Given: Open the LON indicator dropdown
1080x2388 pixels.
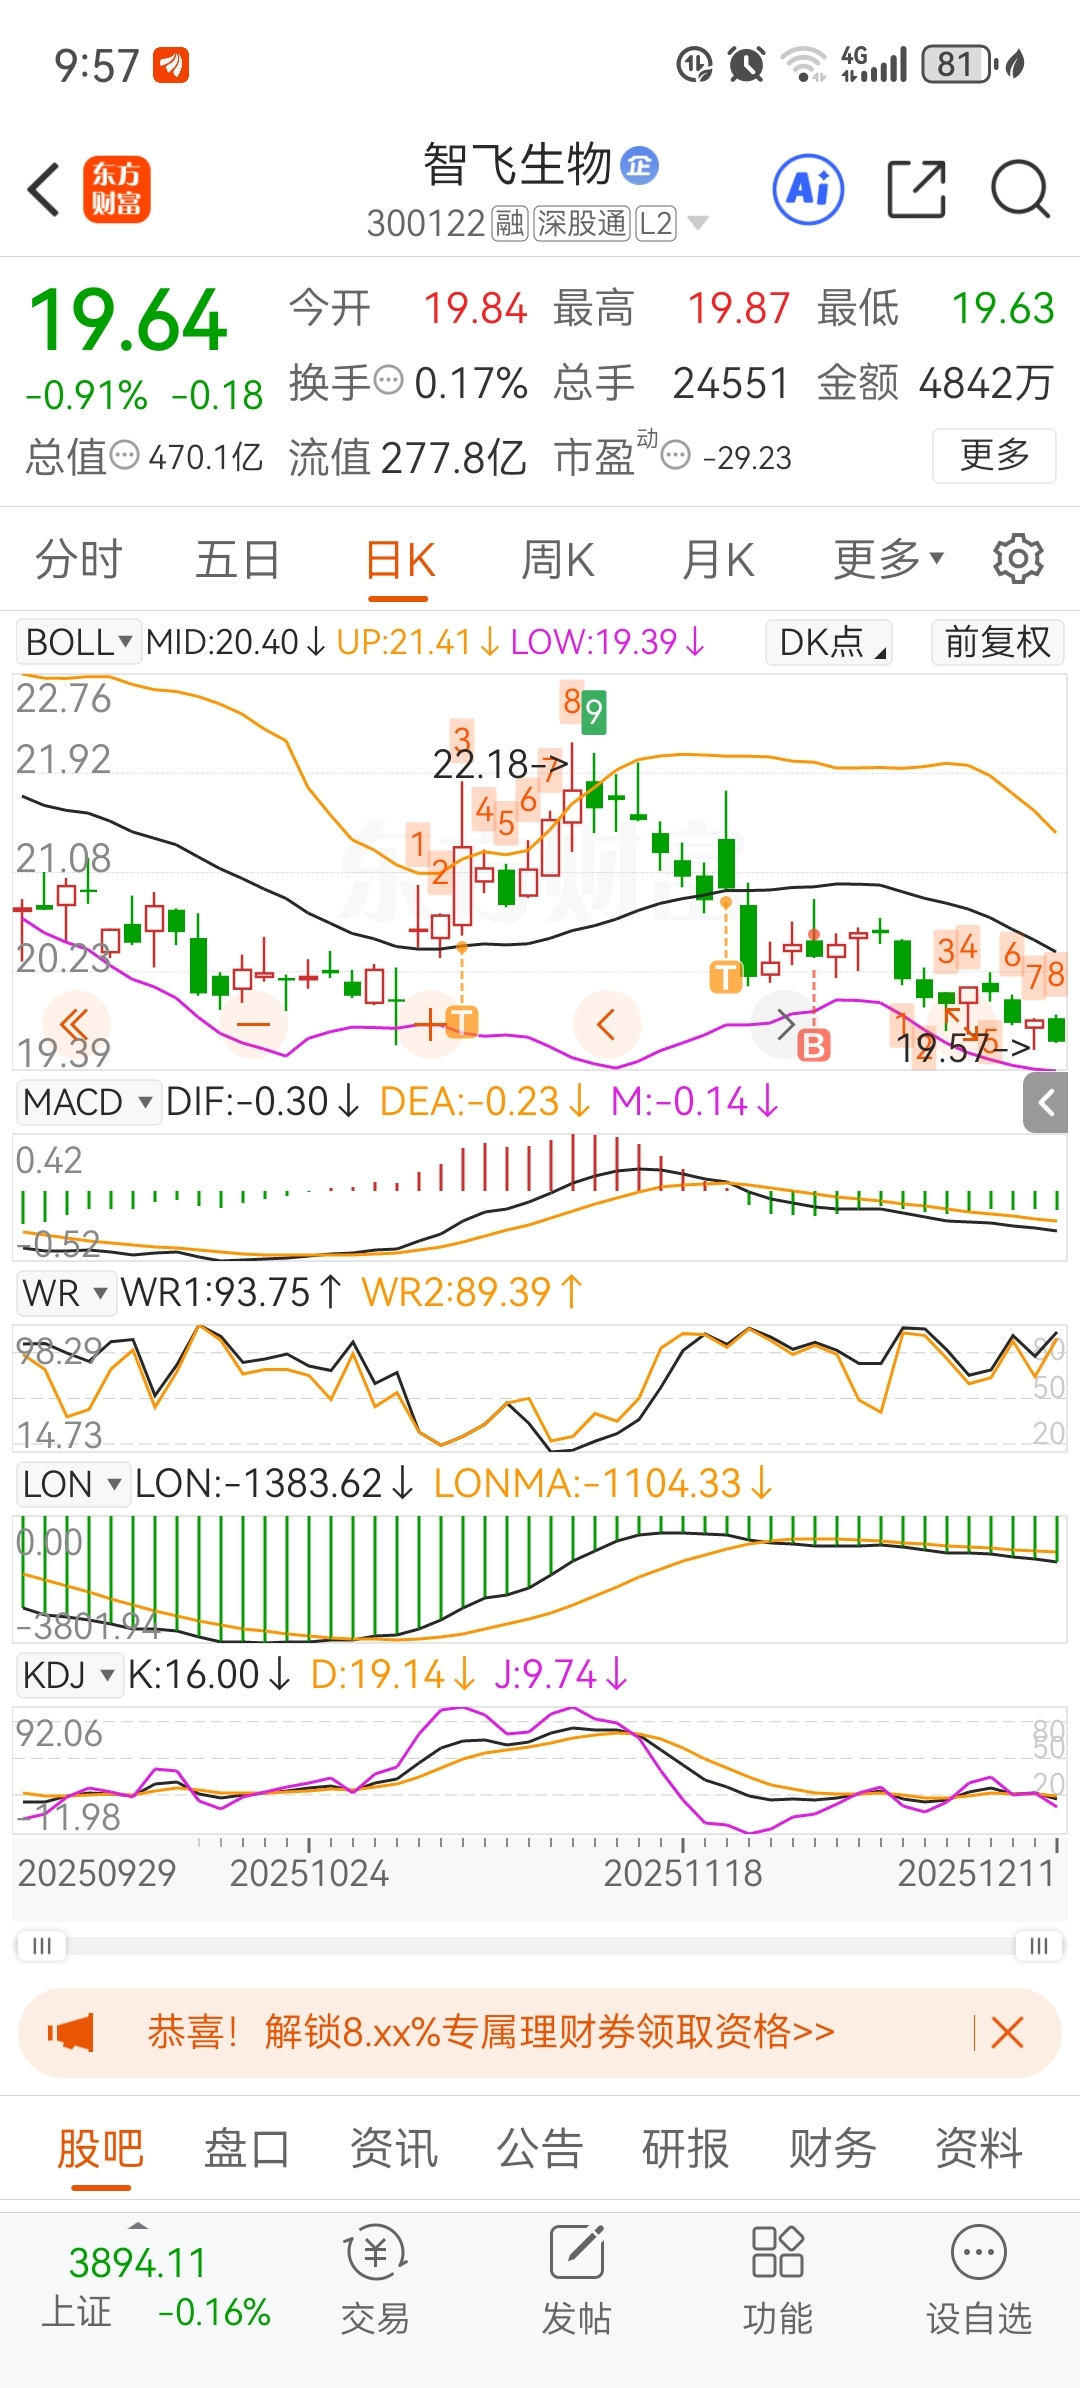Looking at the screenshot, I should point(72,1483).
